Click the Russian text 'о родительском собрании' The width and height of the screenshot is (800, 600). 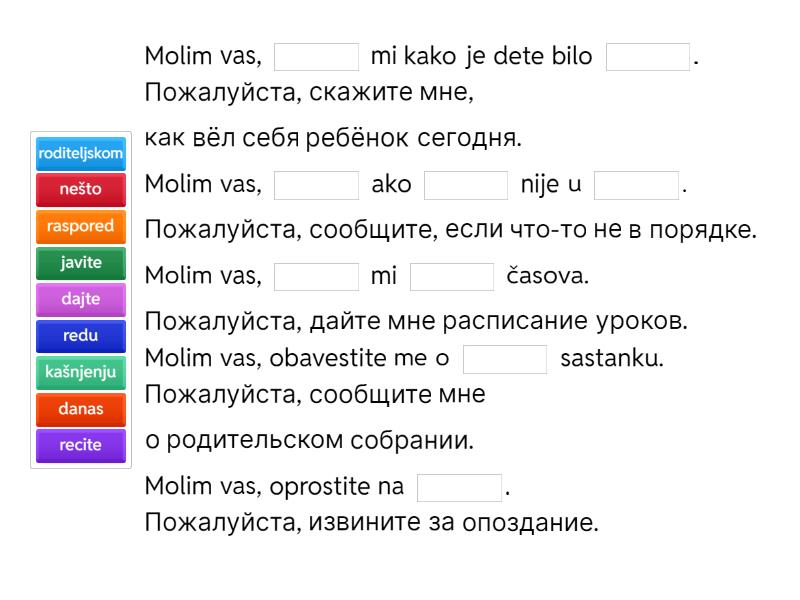click(x=311, y=440)
